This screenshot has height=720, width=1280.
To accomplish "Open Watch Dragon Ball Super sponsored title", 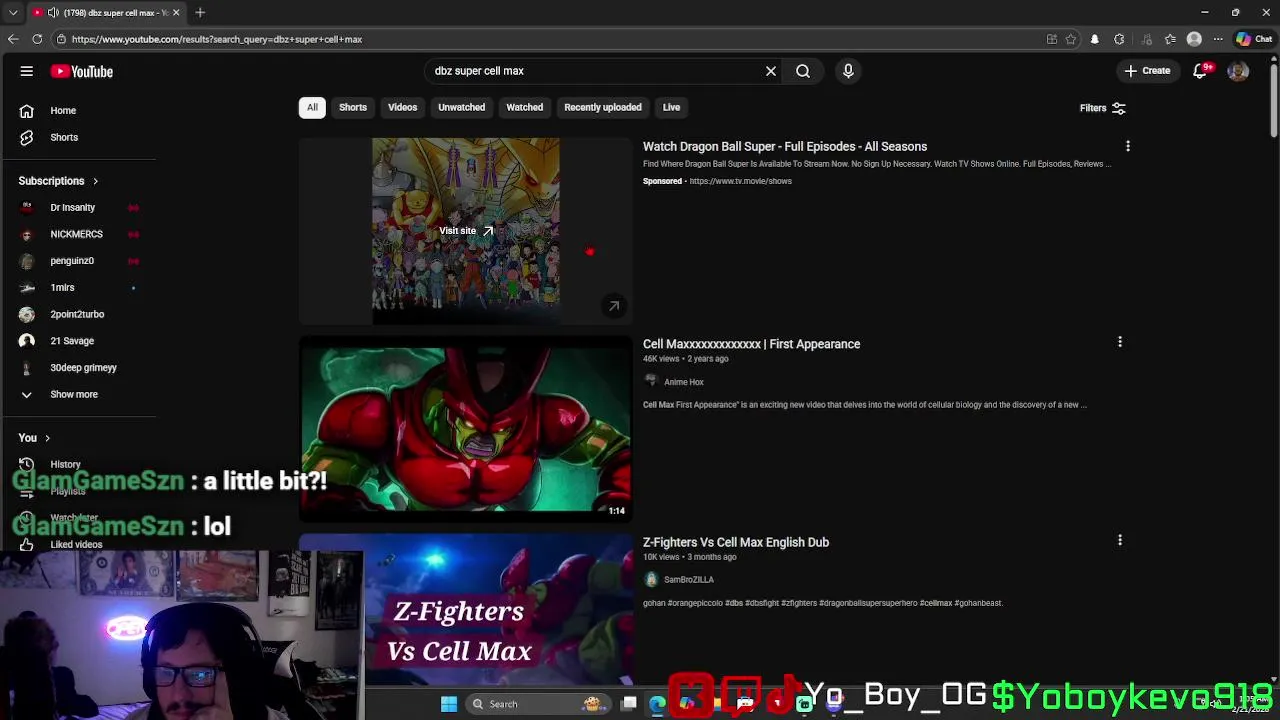I will 785,146.
